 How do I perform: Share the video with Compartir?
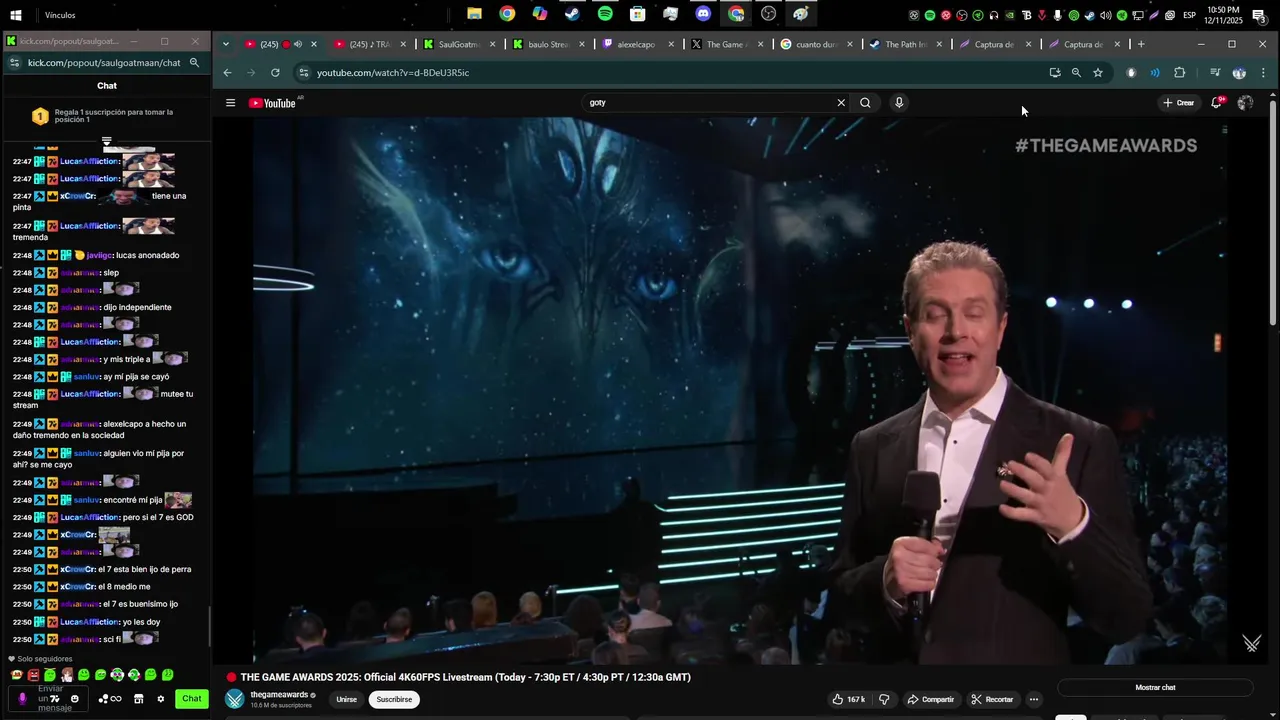pyautogui.click(x=931, y=699)
